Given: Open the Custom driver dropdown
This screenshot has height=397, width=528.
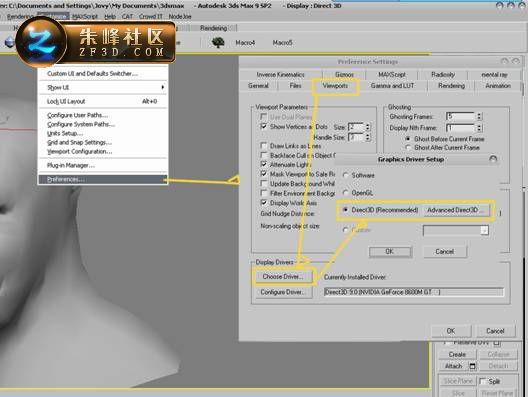Looking at the screenshot, I should [484, 230].
